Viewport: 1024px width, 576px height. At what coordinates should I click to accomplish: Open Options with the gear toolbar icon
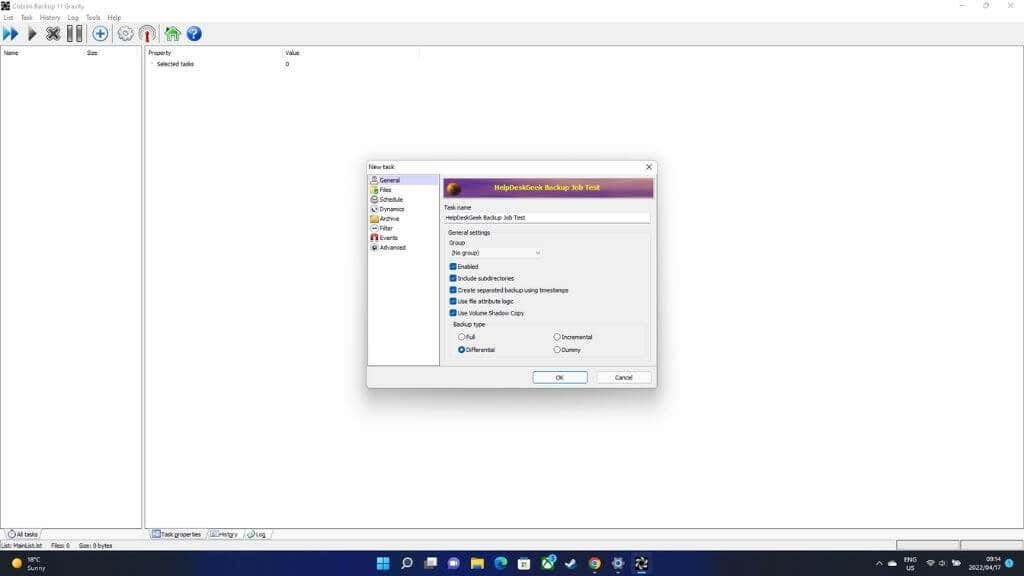click(125, 34)
